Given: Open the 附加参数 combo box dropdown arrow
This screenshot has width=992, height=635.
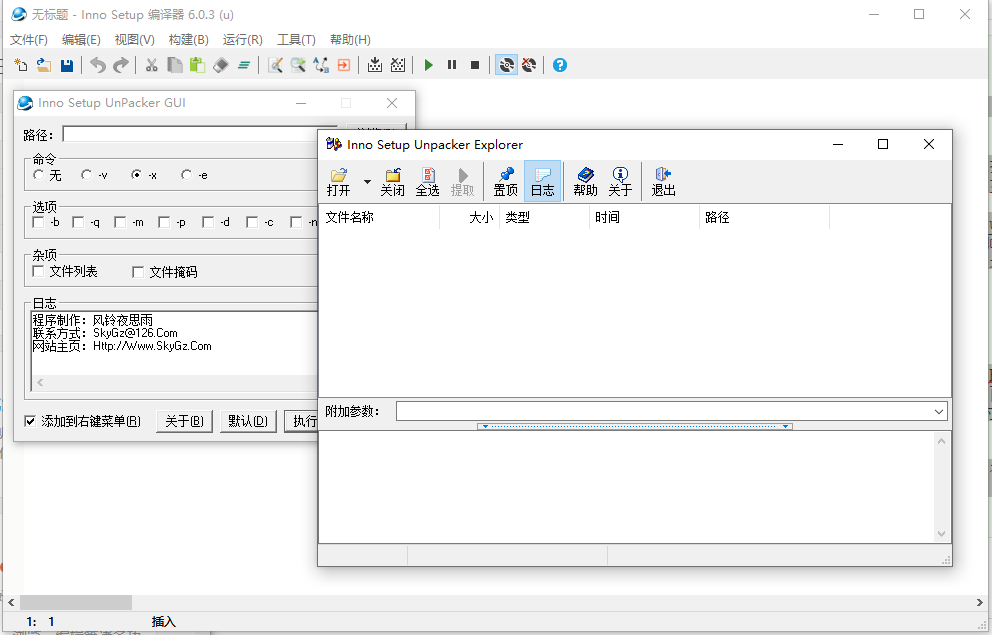Looking at the screenshot, I should 939,412.
